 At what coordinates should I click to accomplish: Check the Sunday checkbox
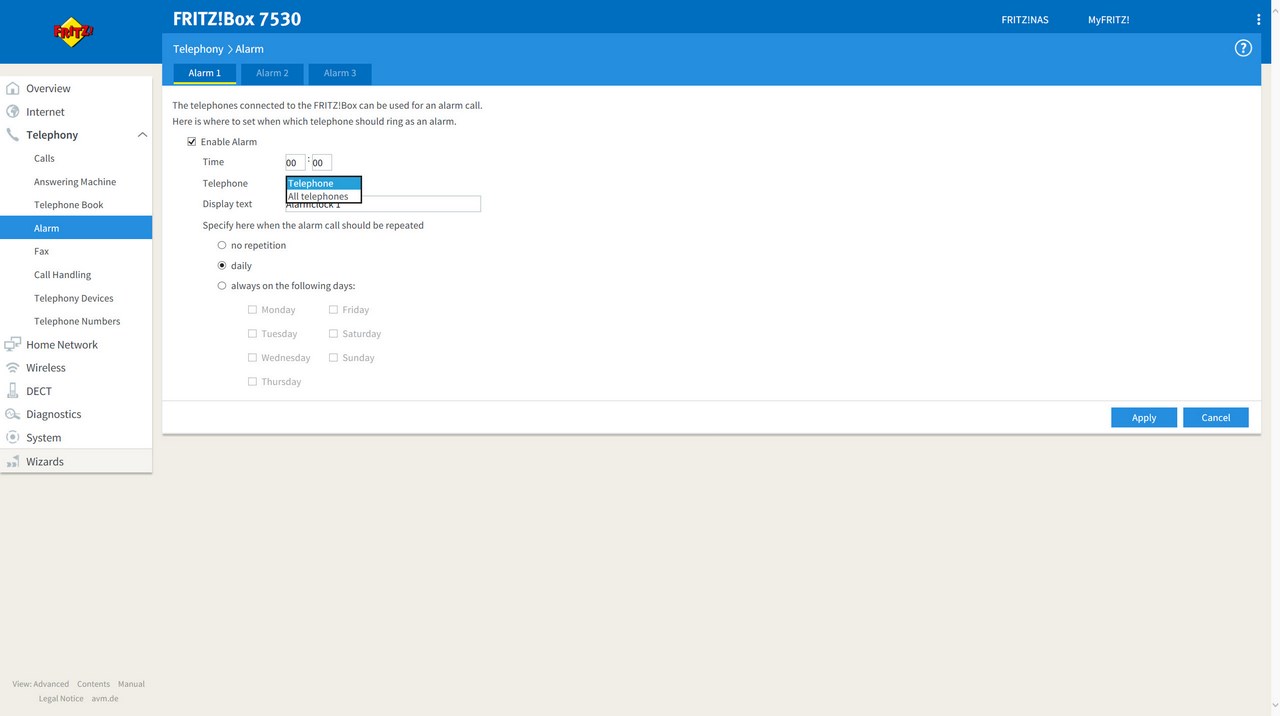click(x=333, y=358)
